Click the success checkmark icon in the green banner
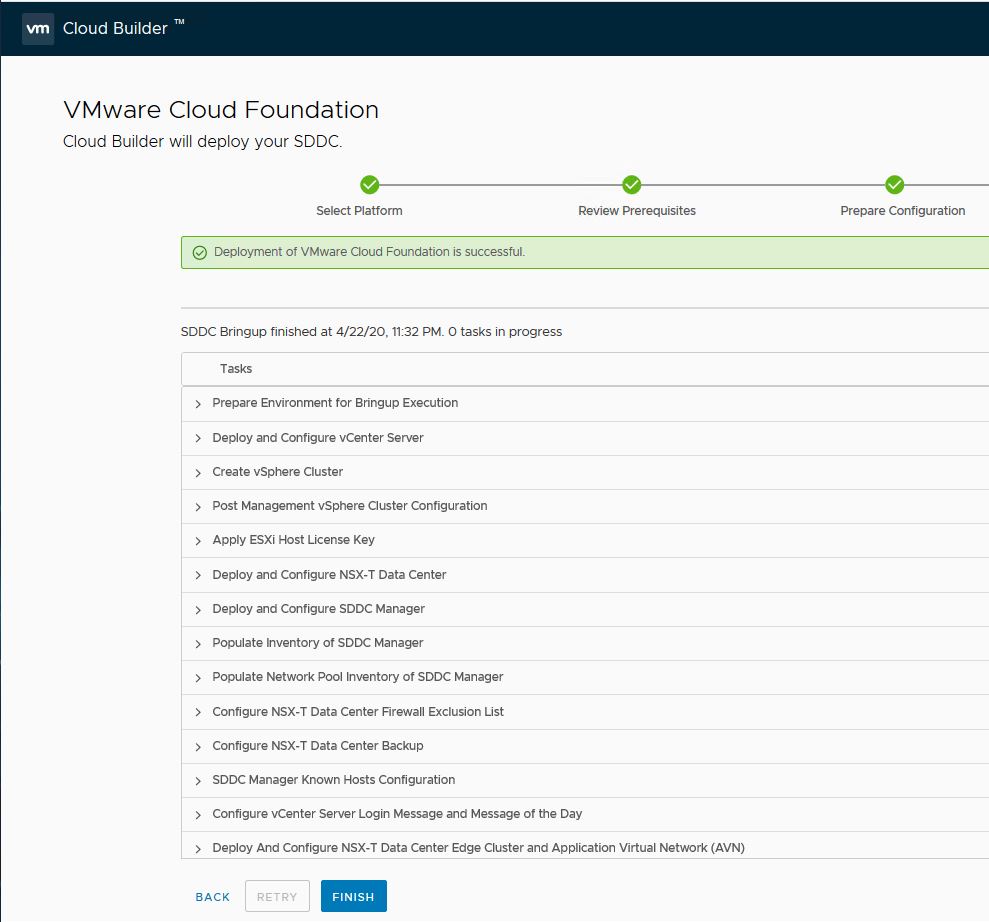 click(x=199, y=253)
